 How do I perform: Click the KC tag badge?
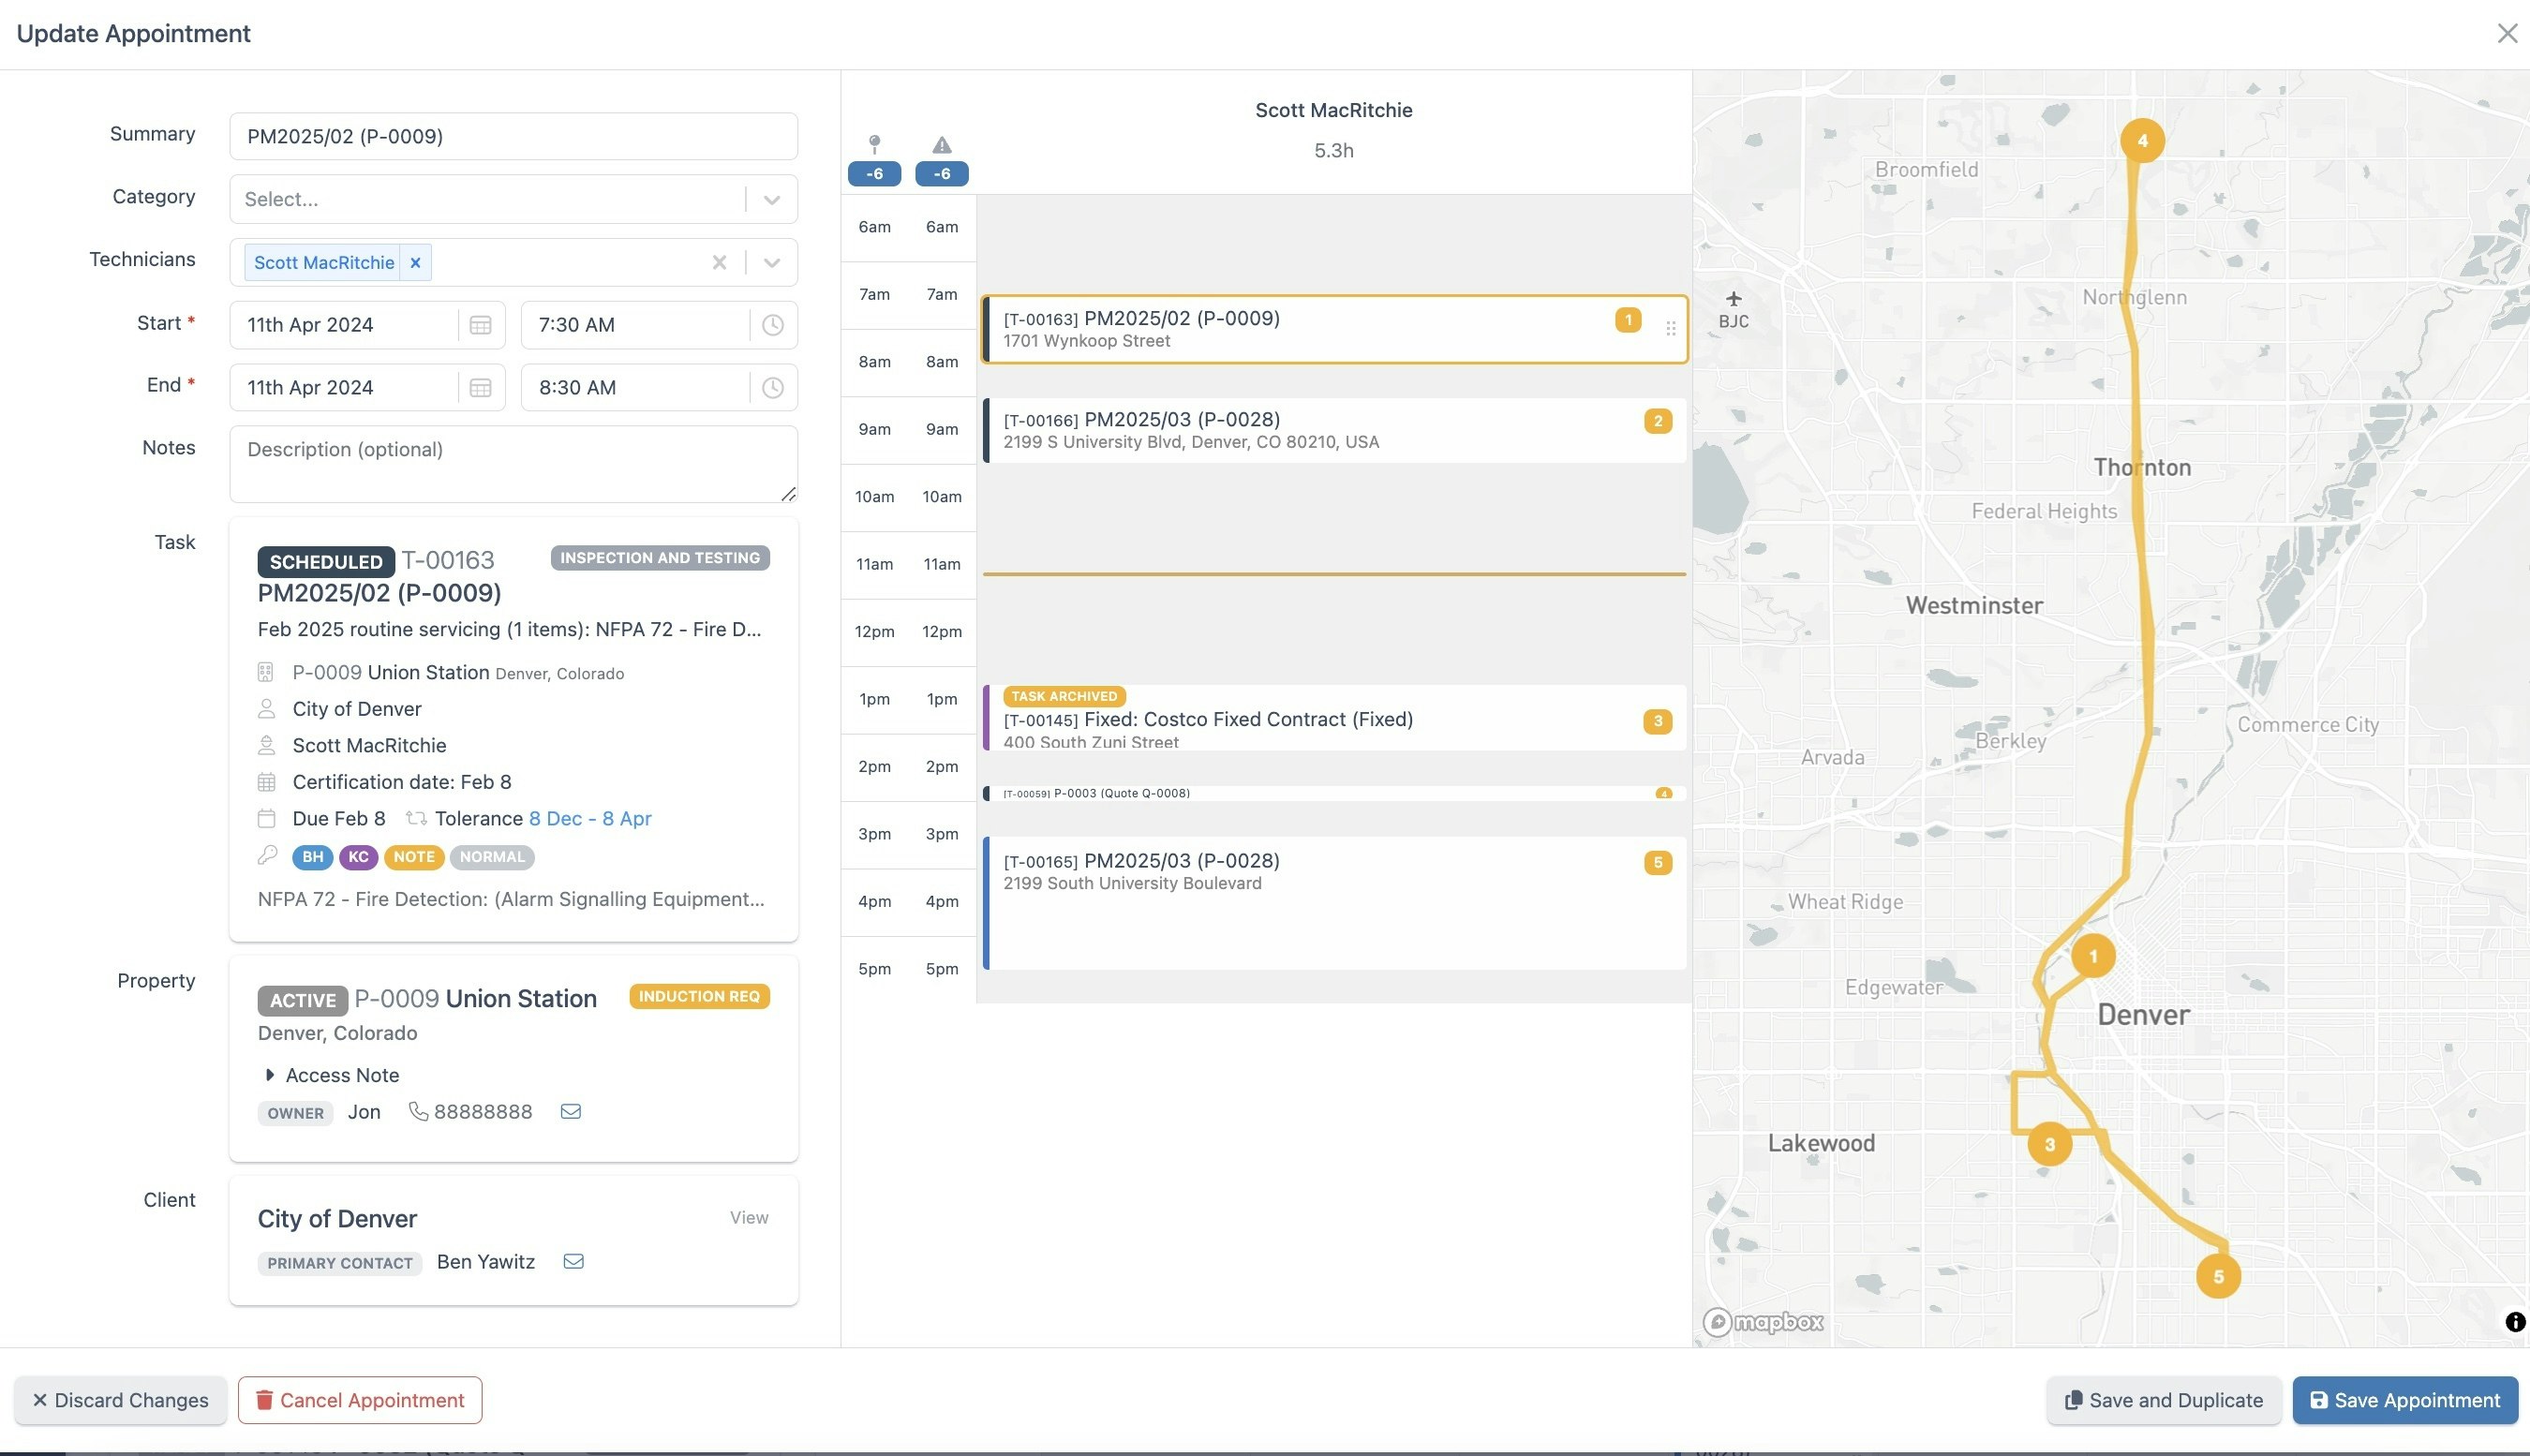[x=358, y=857]
